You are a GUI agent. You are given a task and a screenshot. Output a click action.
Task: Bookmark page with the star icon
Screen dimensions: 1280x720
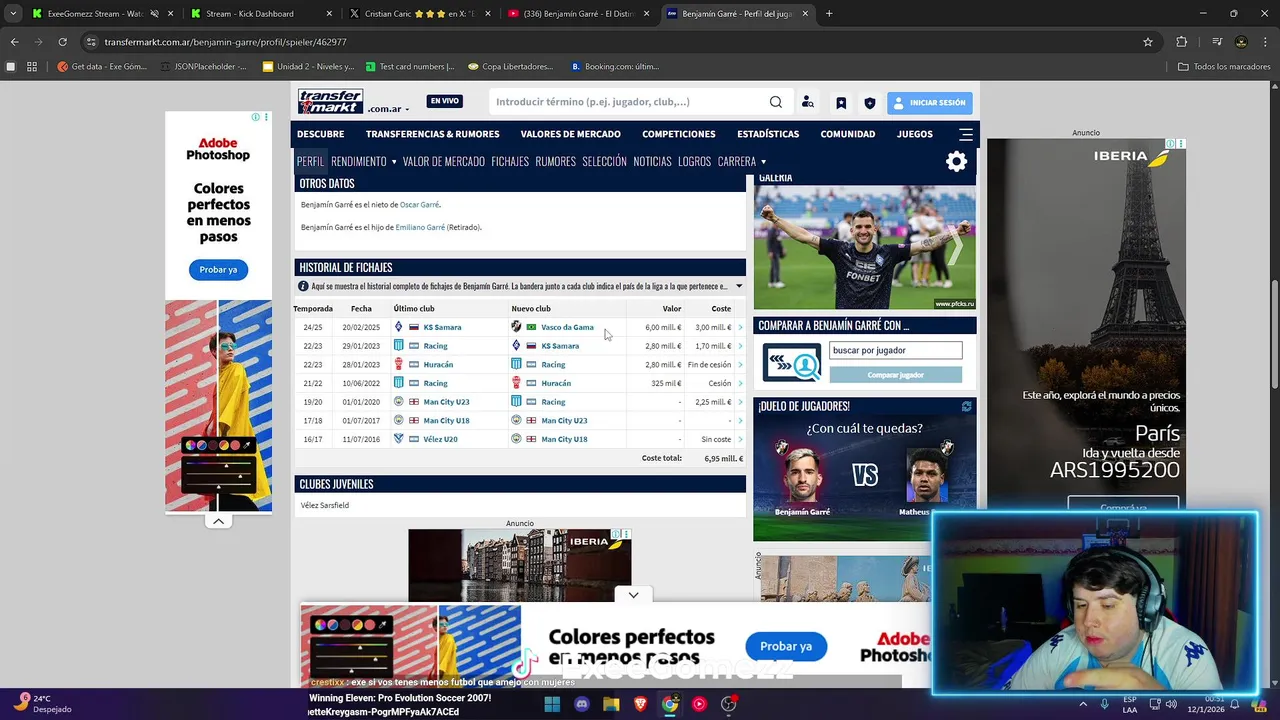point(1148,42)
